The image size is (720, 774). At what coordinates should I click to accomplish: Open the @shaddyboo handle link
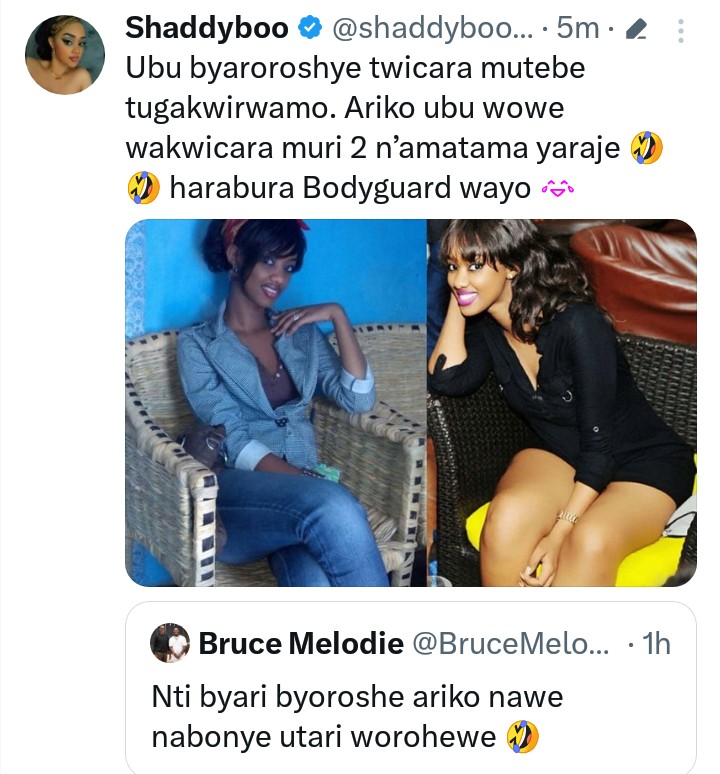click(433, 29)
